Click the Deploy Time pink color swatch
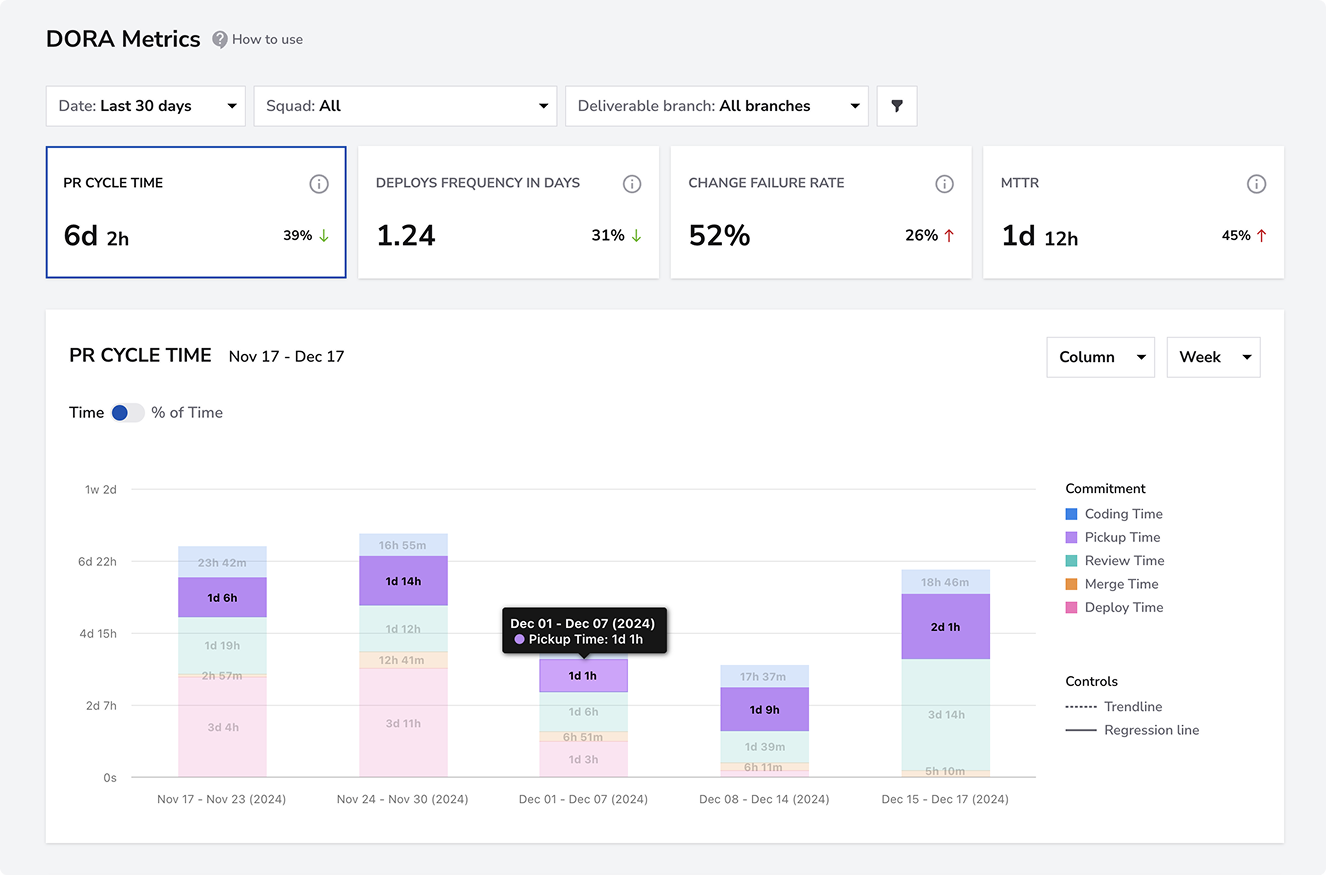This screenshot has height=876, width=1326. click(1072, 608)
